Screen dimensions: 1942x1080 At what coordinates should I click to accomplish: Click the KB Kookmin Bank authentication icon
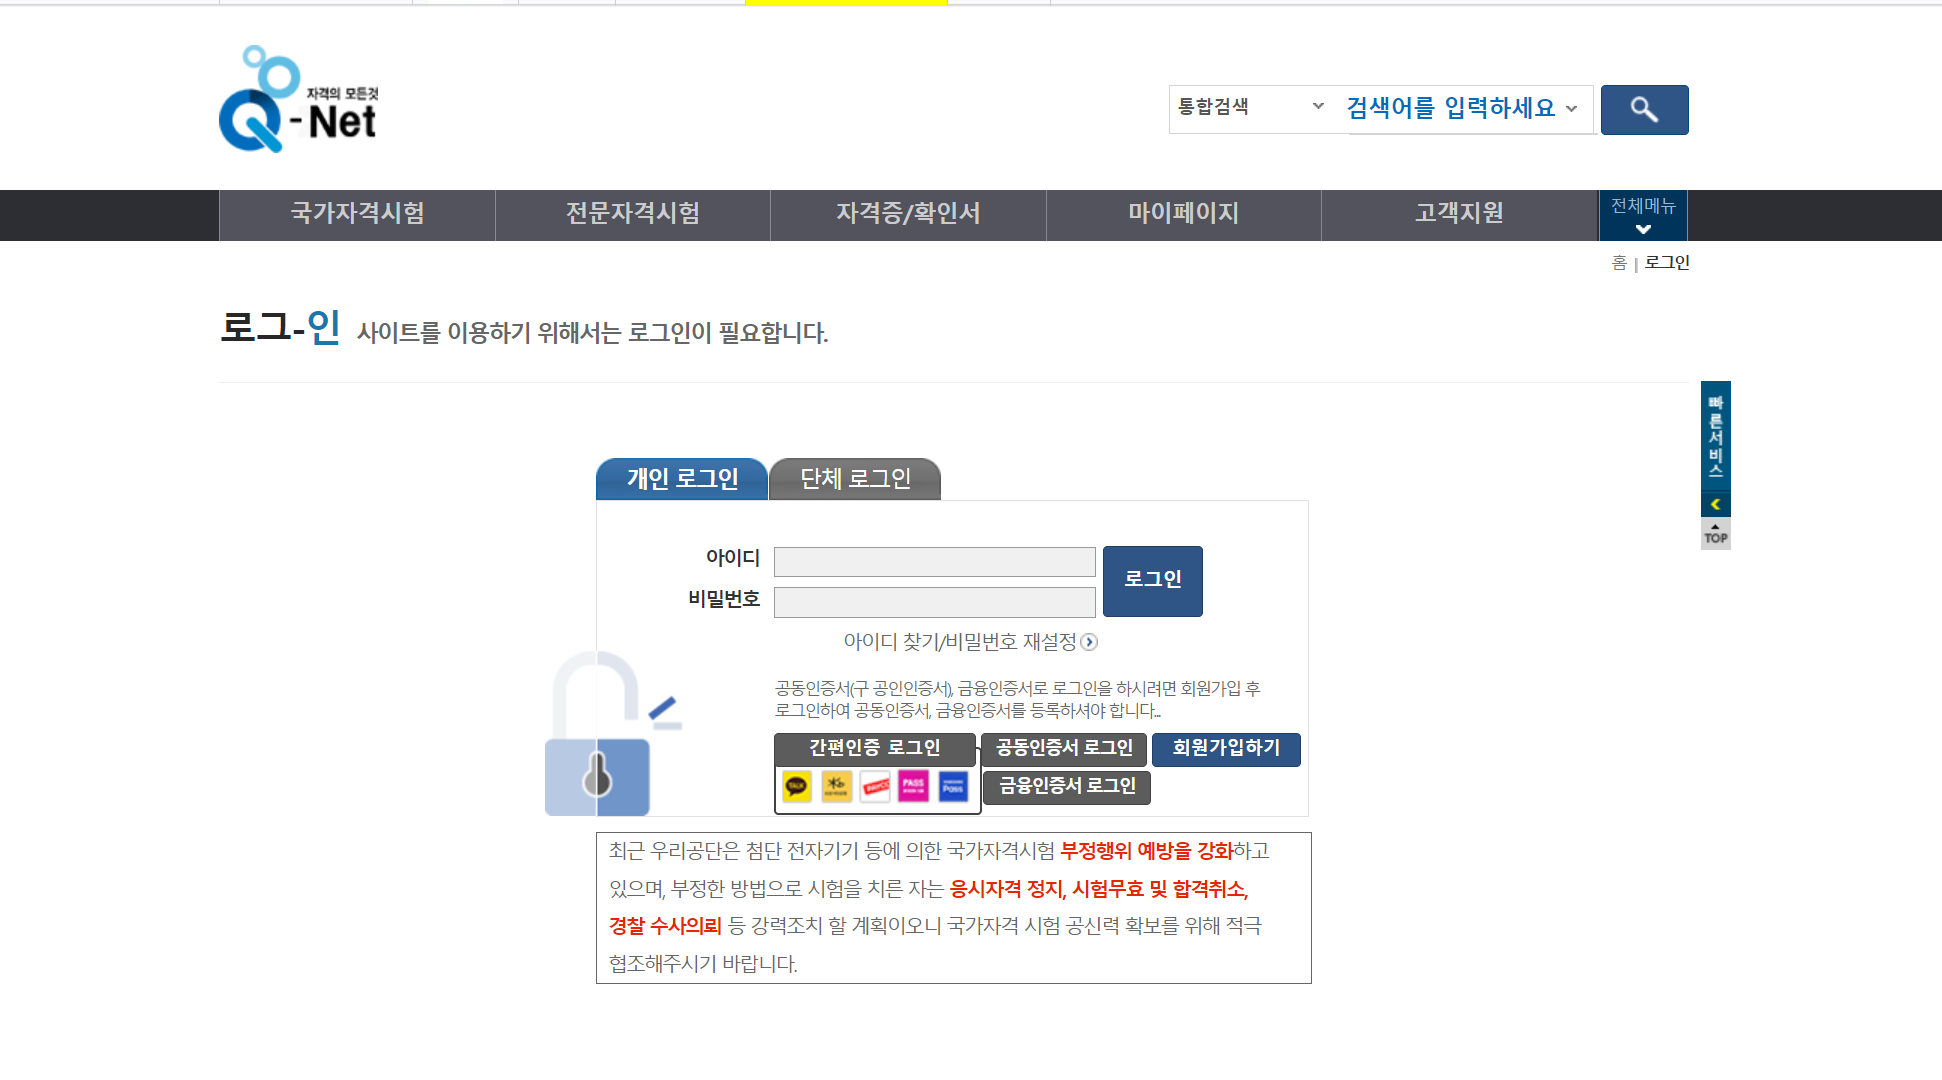(836, 787)
